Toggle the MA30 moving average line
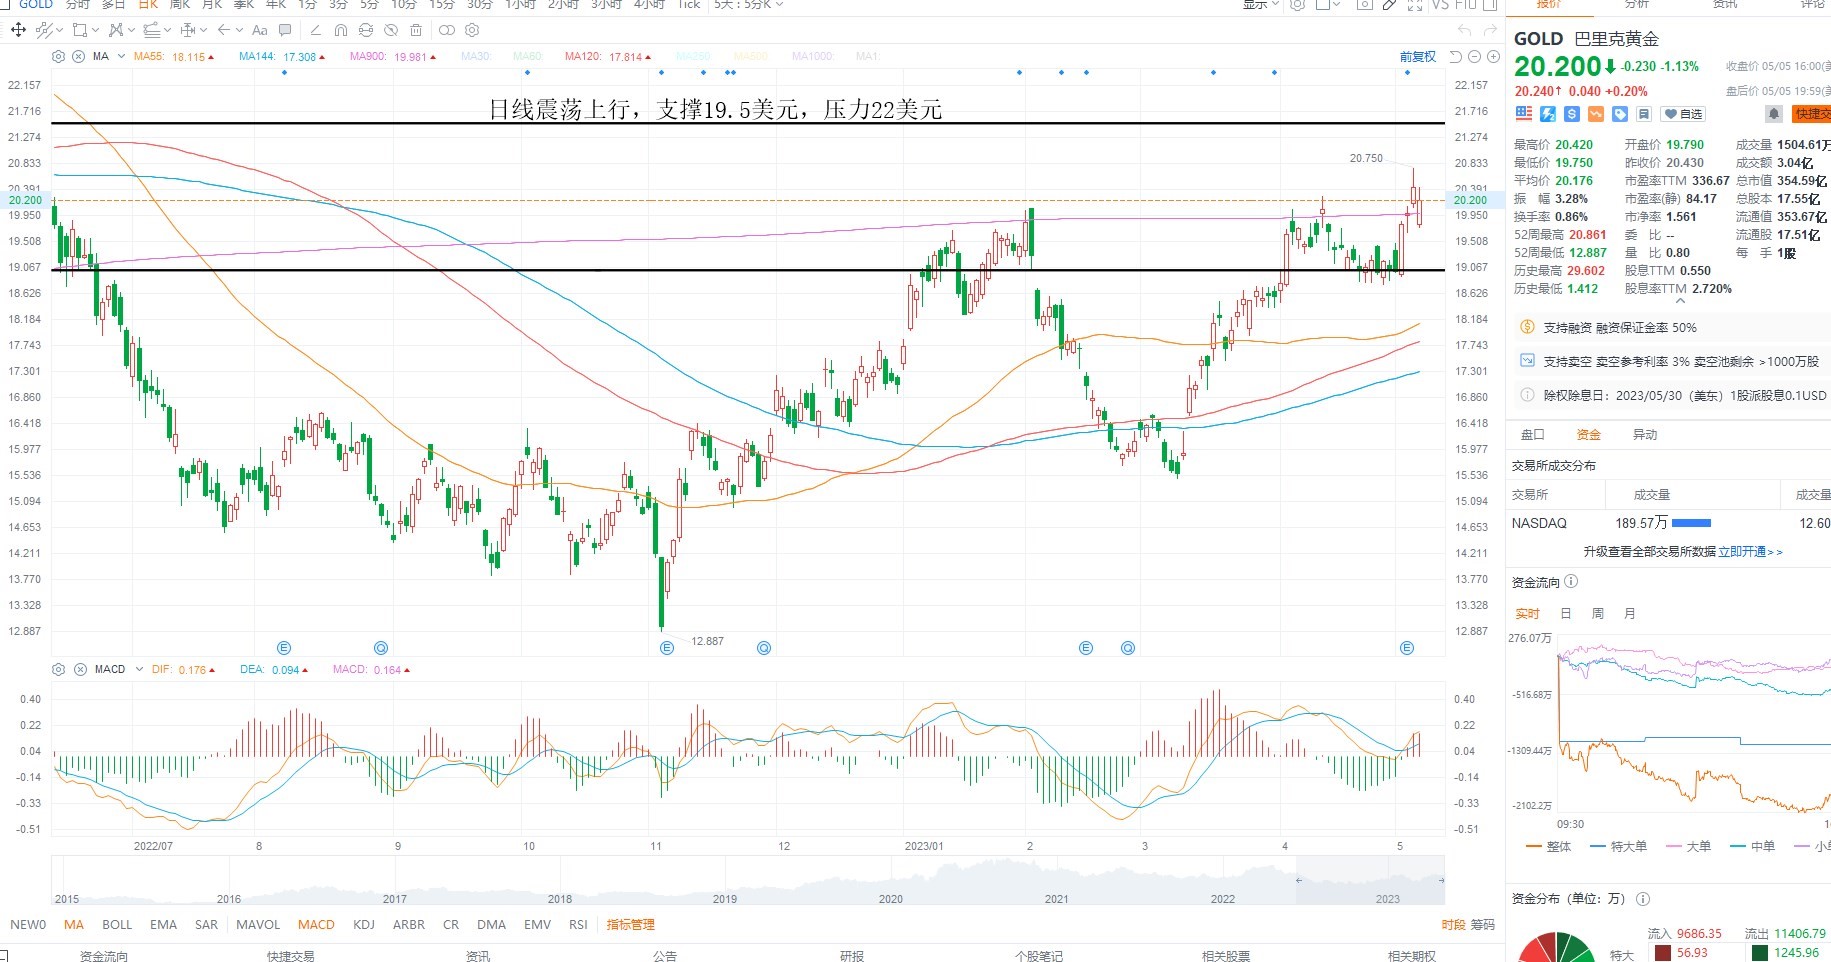 tap(476, 56)
